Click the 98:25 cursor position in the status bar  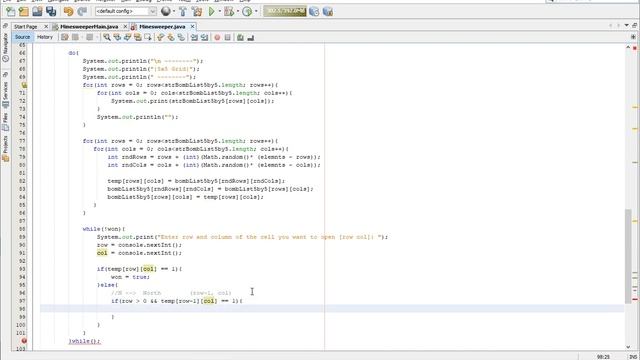(x=603, y=357)
